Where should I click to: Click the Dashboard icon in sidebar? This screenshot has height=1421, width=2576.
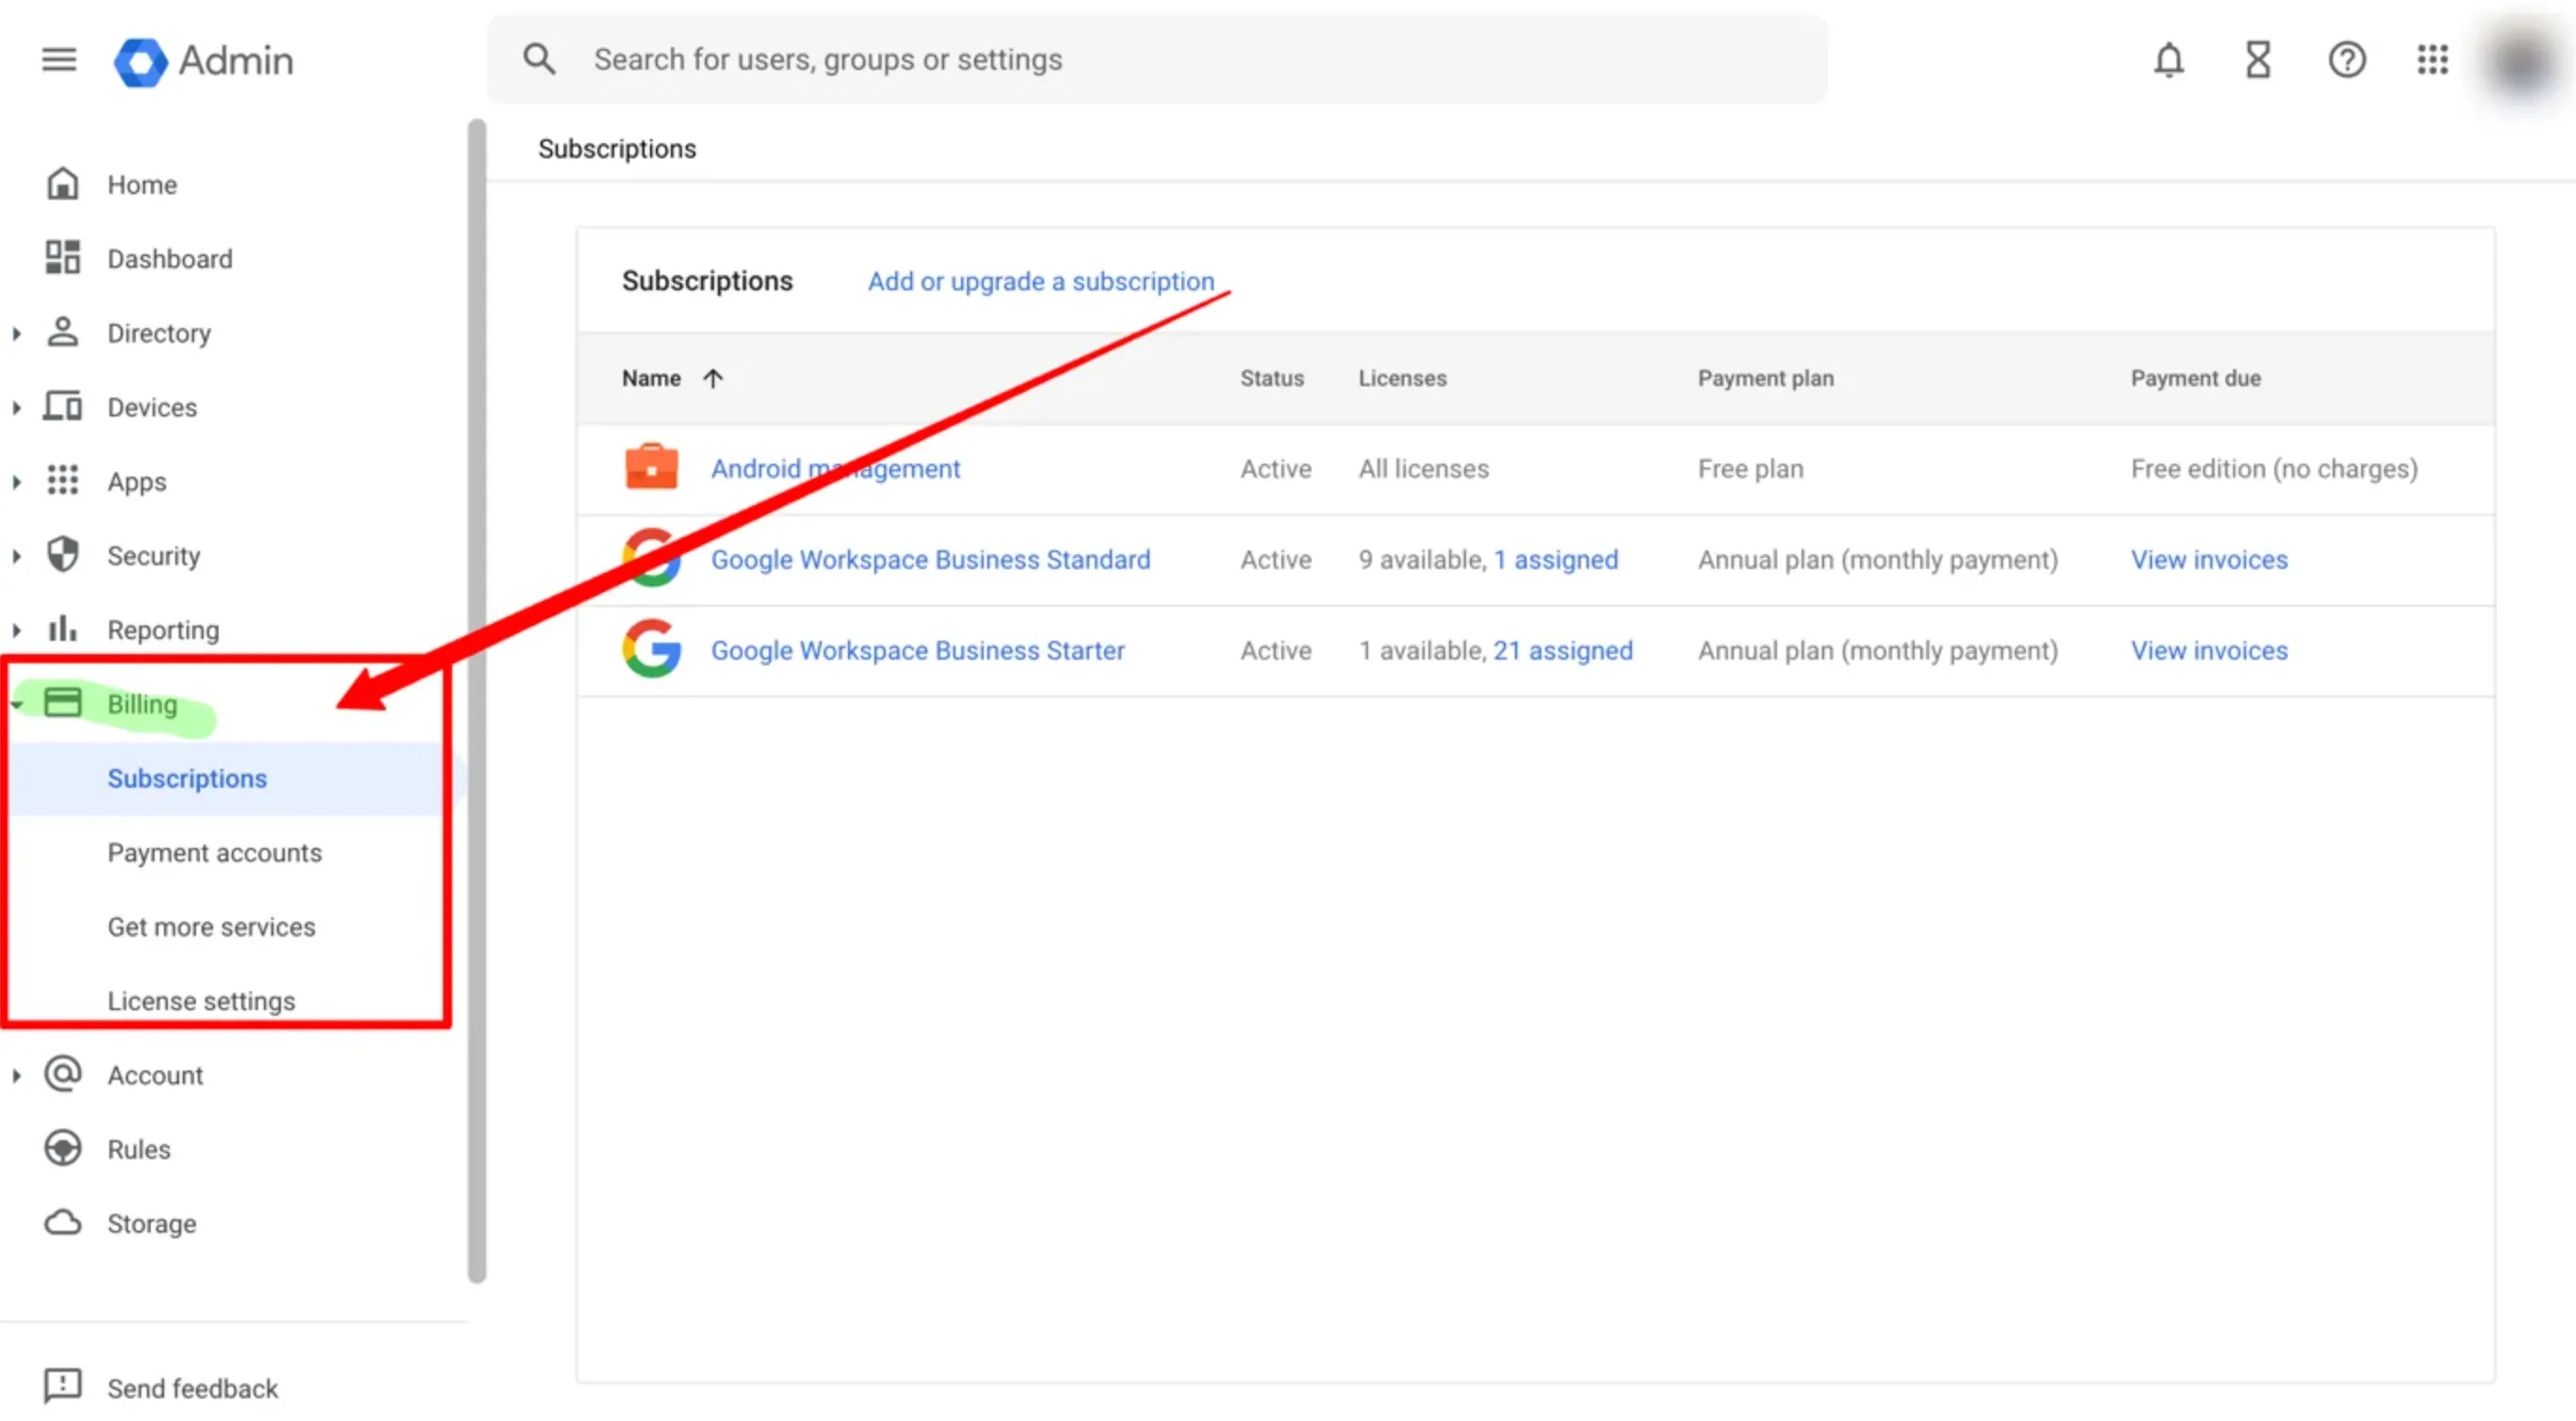coord(62,258)
